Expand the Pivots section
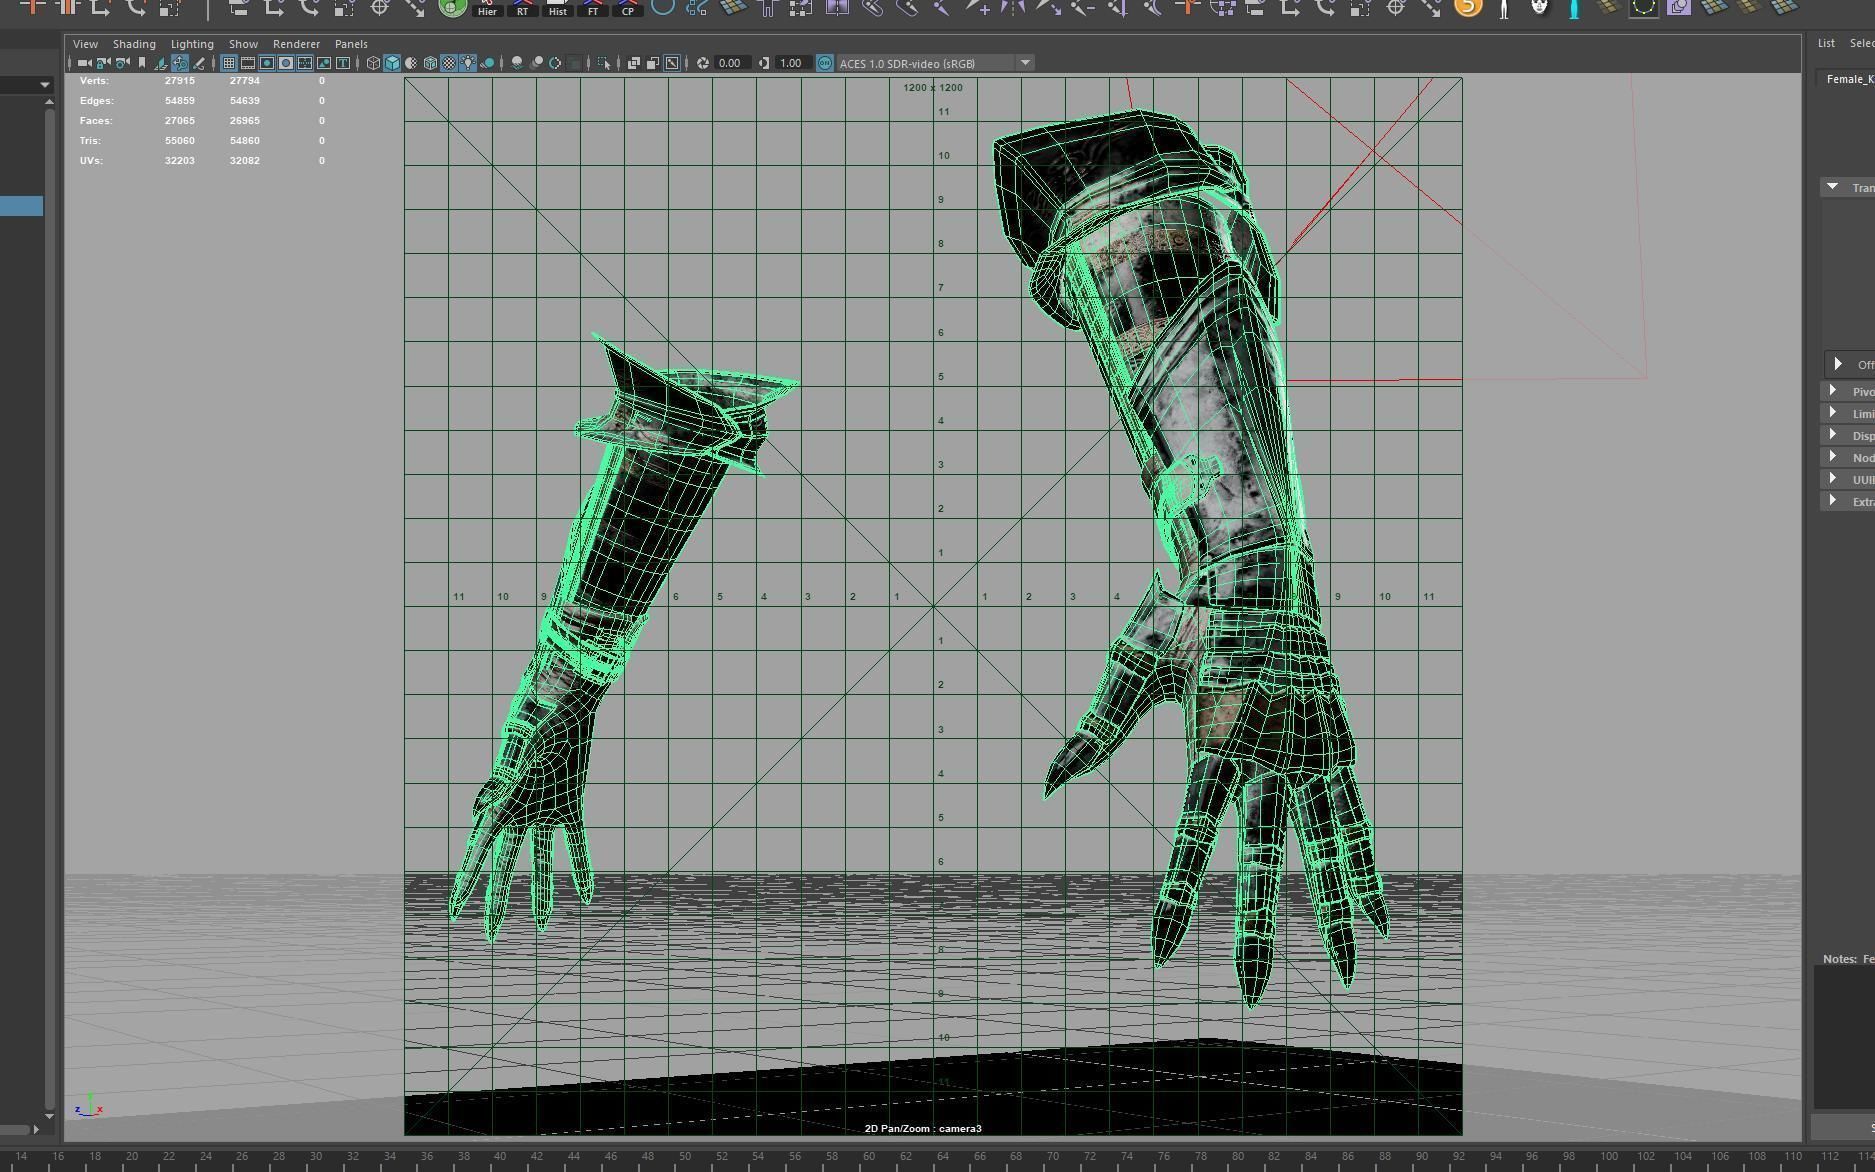1875x1172 pixels. pyautogui.click(x=1833, y=391)
